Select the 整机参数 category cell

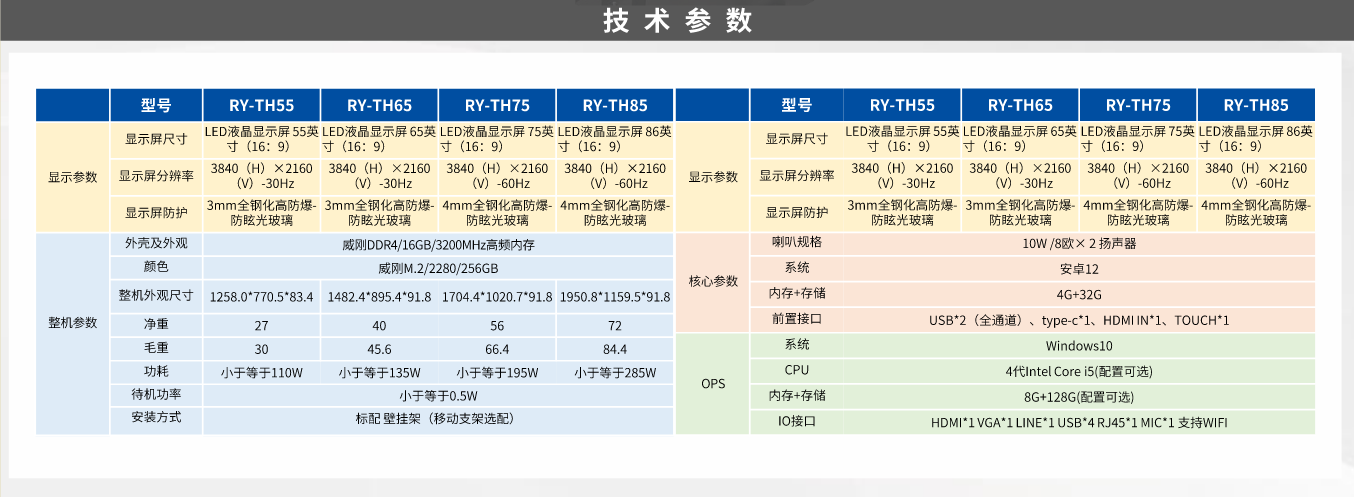click(x=73, y=323)
